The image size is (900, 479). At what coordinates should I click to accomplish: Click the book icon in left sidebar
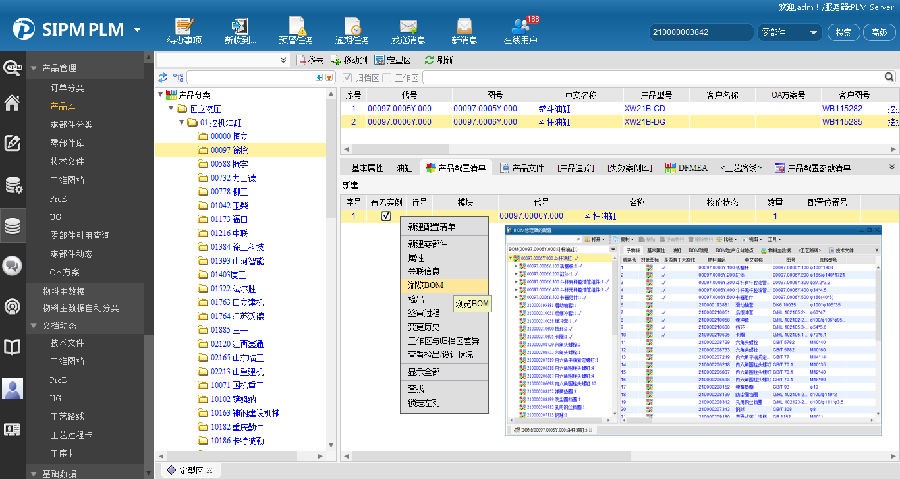coord(13,347)
